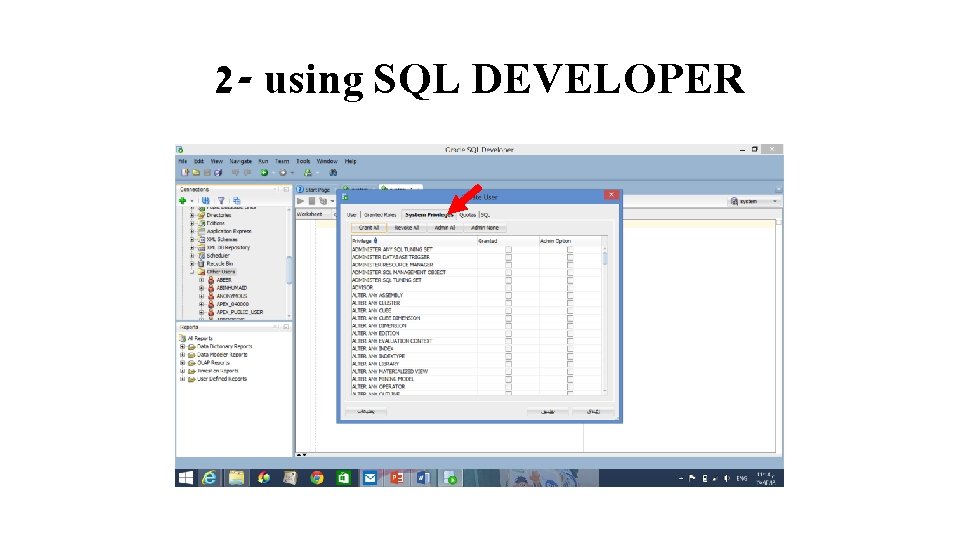960x540 pixels.
Task: Expand the APEX_PUBLIC_USER node
Action: 201,312
